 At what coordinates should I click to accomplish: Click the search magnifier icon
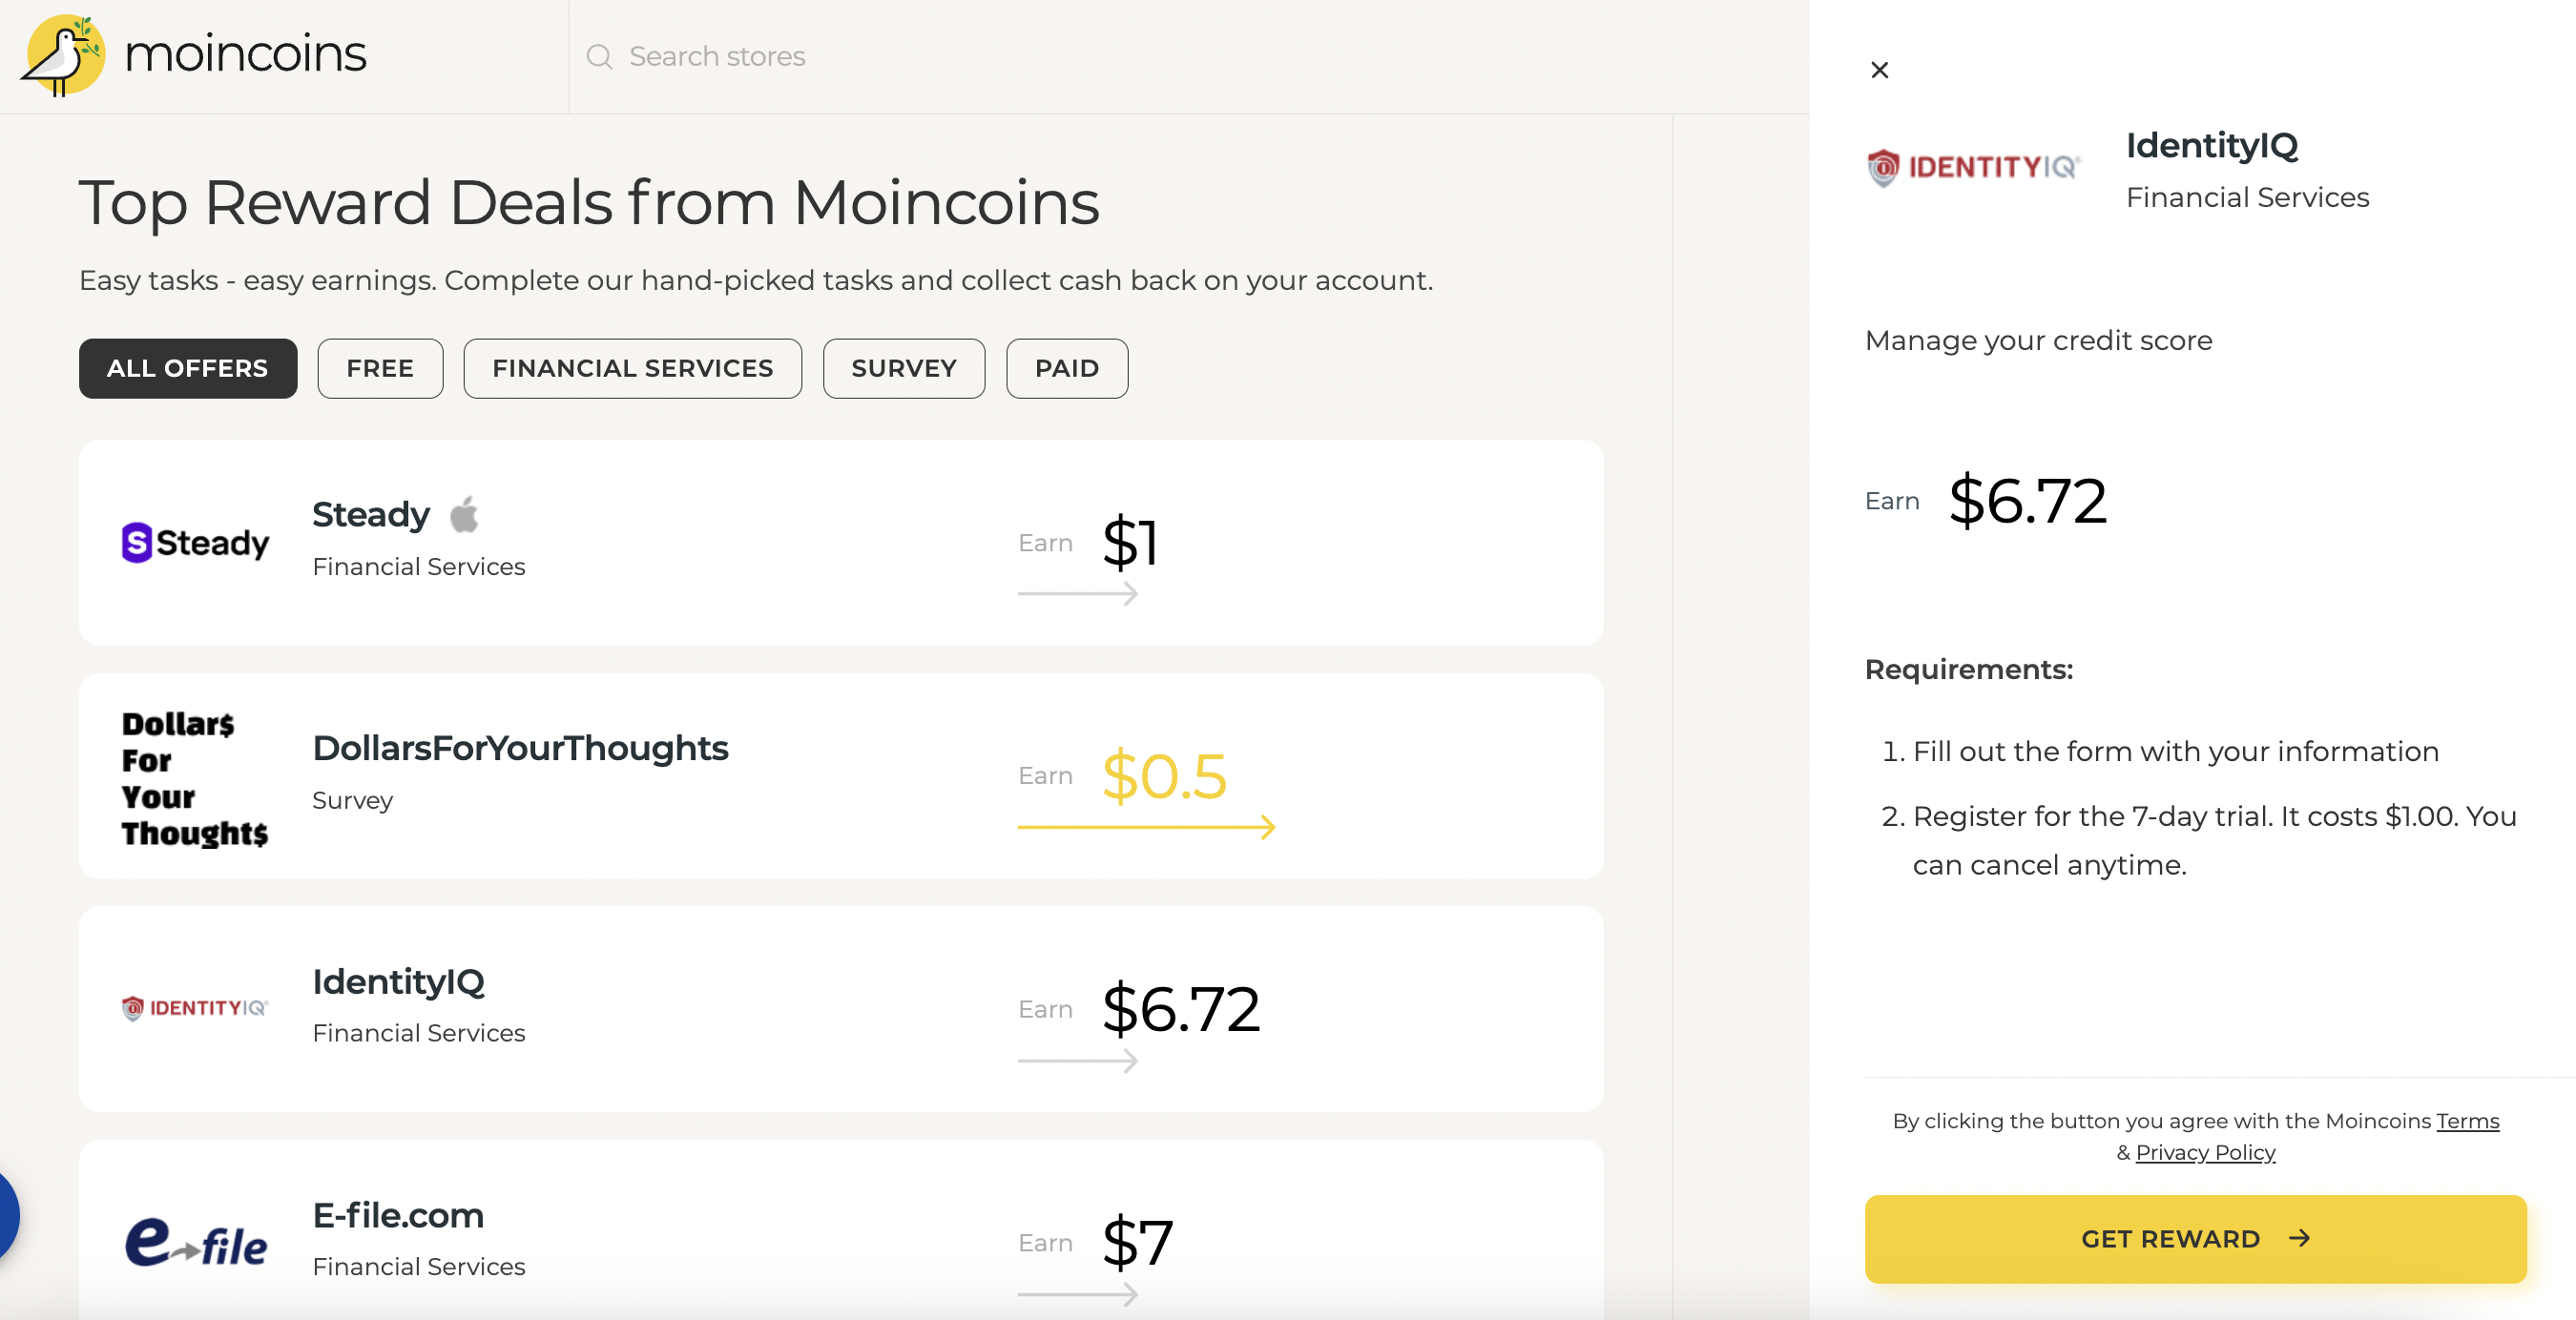[599, 57]
